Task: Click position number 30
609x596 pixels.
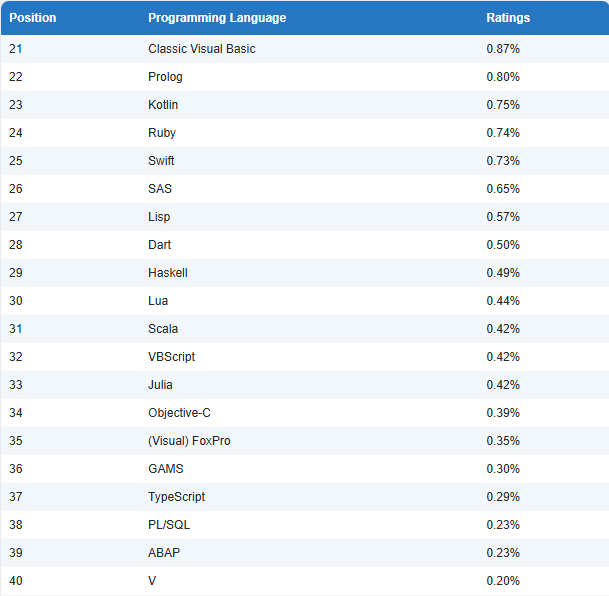Action: click(16, 301)
